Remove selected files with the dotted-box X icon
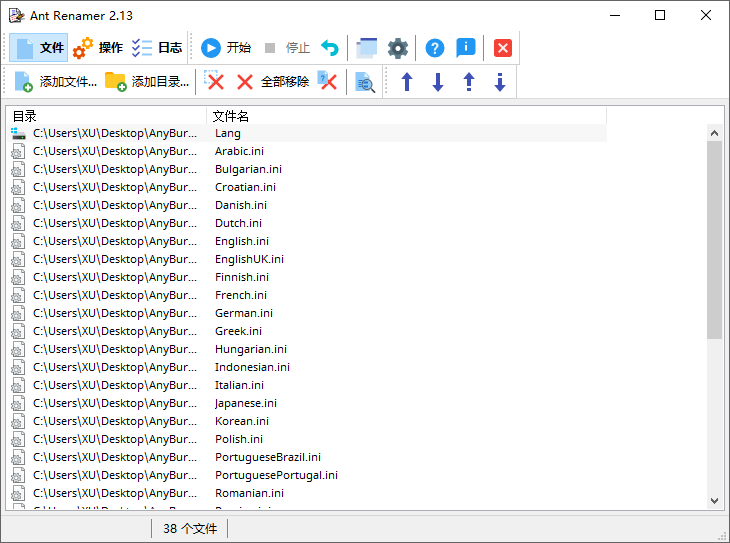Image resolution: width=730 pixels, height=543 pixels. click(214, 81)
